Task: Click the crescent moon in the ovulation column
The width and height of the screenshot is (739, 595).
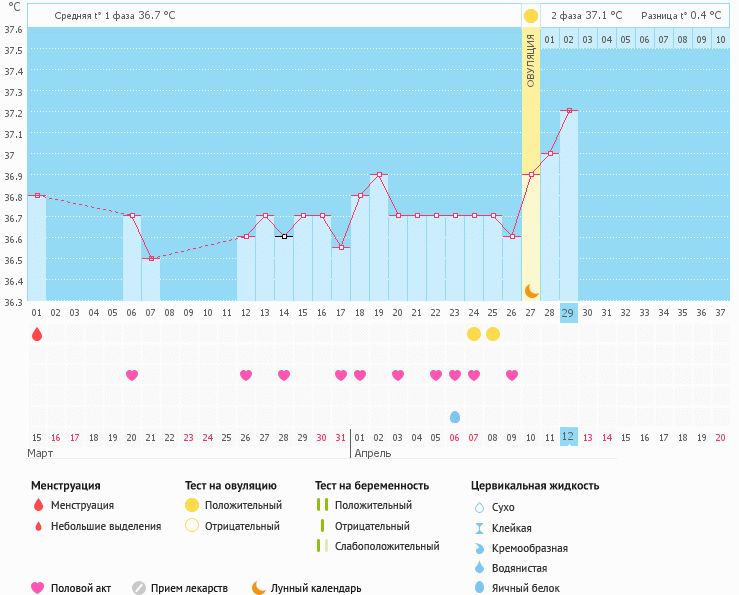Action: [531, 290]
